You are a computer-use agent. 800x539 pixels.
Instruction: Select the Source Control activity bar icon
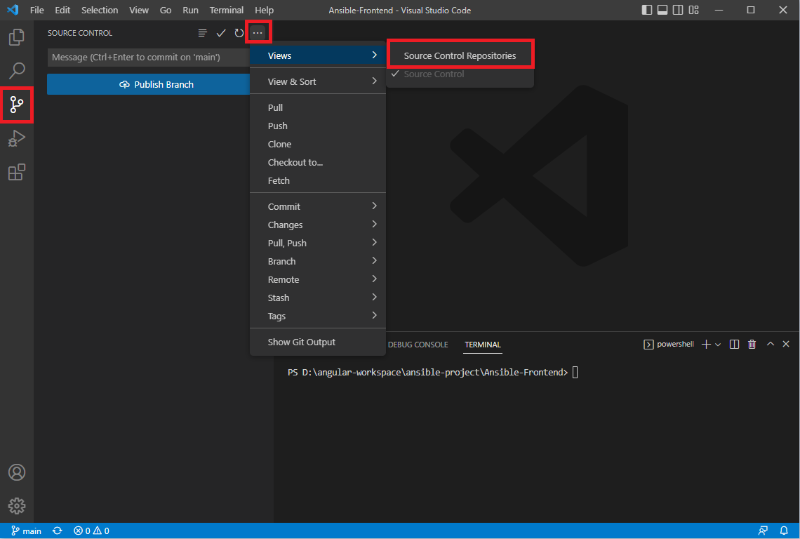(16, 105)
